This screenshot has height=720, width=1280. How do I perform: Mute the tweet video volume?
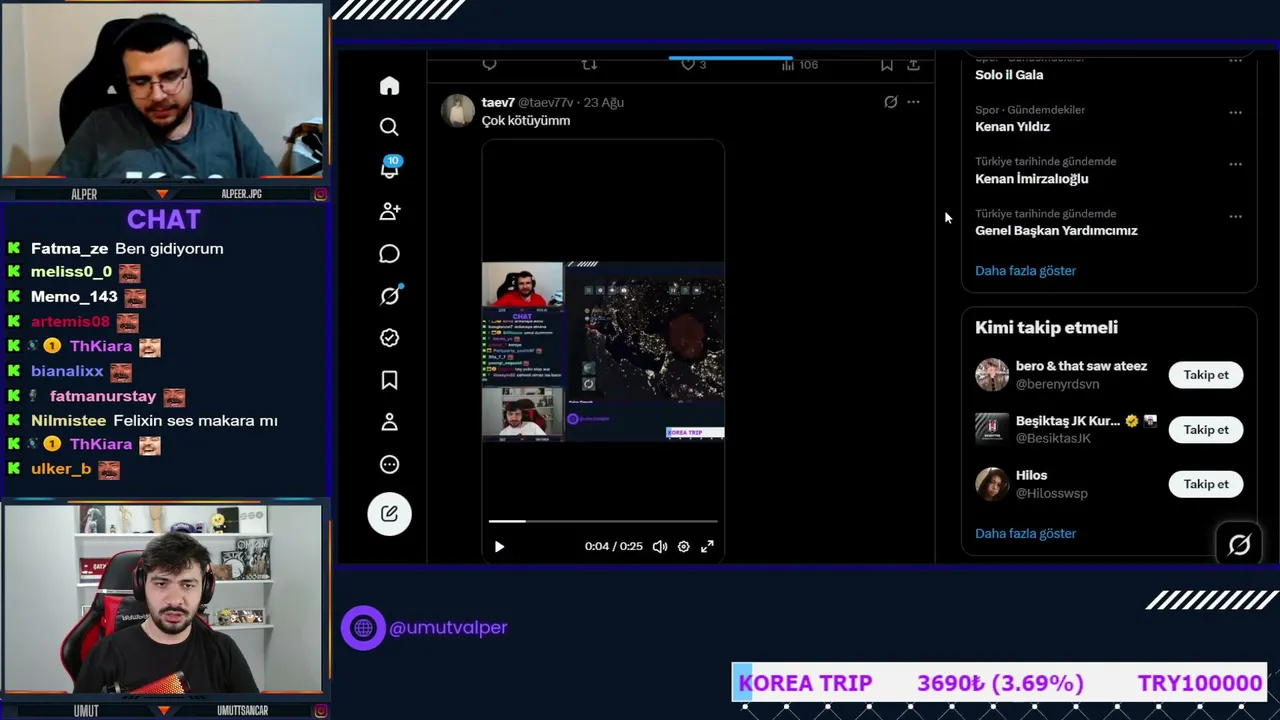(x=660, y=547)
